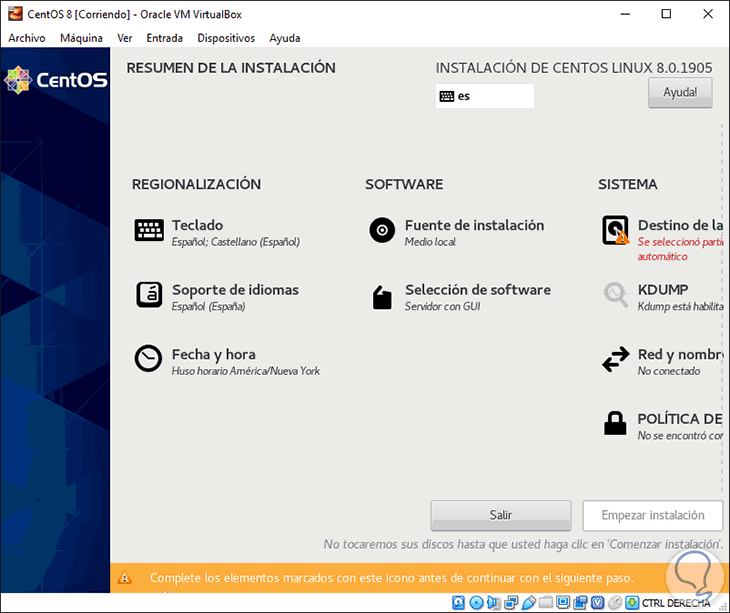This screenshot has height=613, width=730.
Task: Click the SISTEMA section heading
Action: pos(628,184)
